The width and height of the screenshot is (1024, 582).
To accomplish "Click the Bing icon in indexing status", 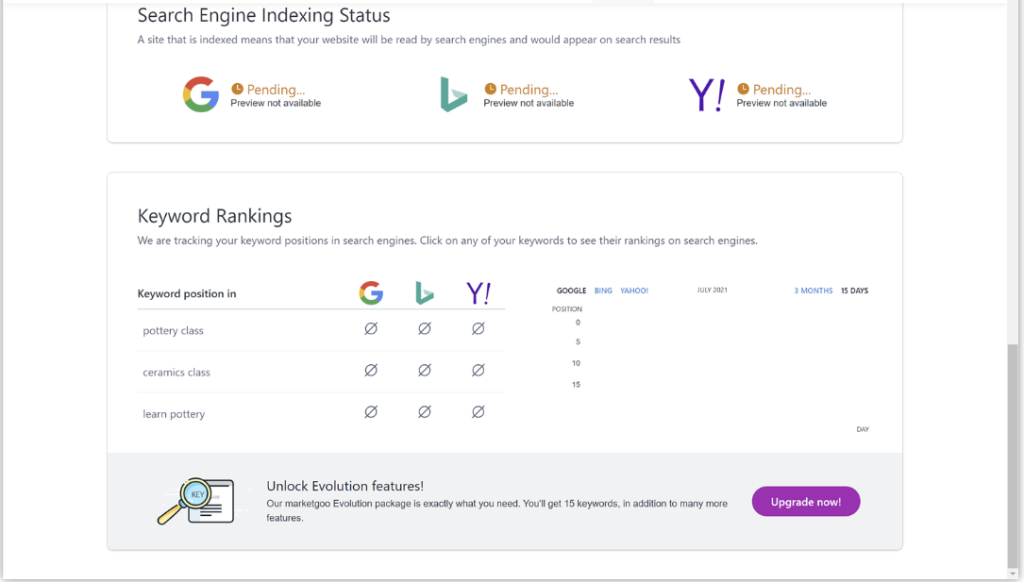I will click(x=453, y=94).
